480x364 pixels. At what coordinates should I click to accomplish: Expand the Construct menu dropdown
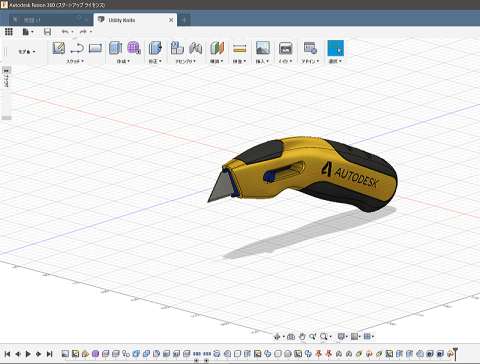click(x=217, y=61)
